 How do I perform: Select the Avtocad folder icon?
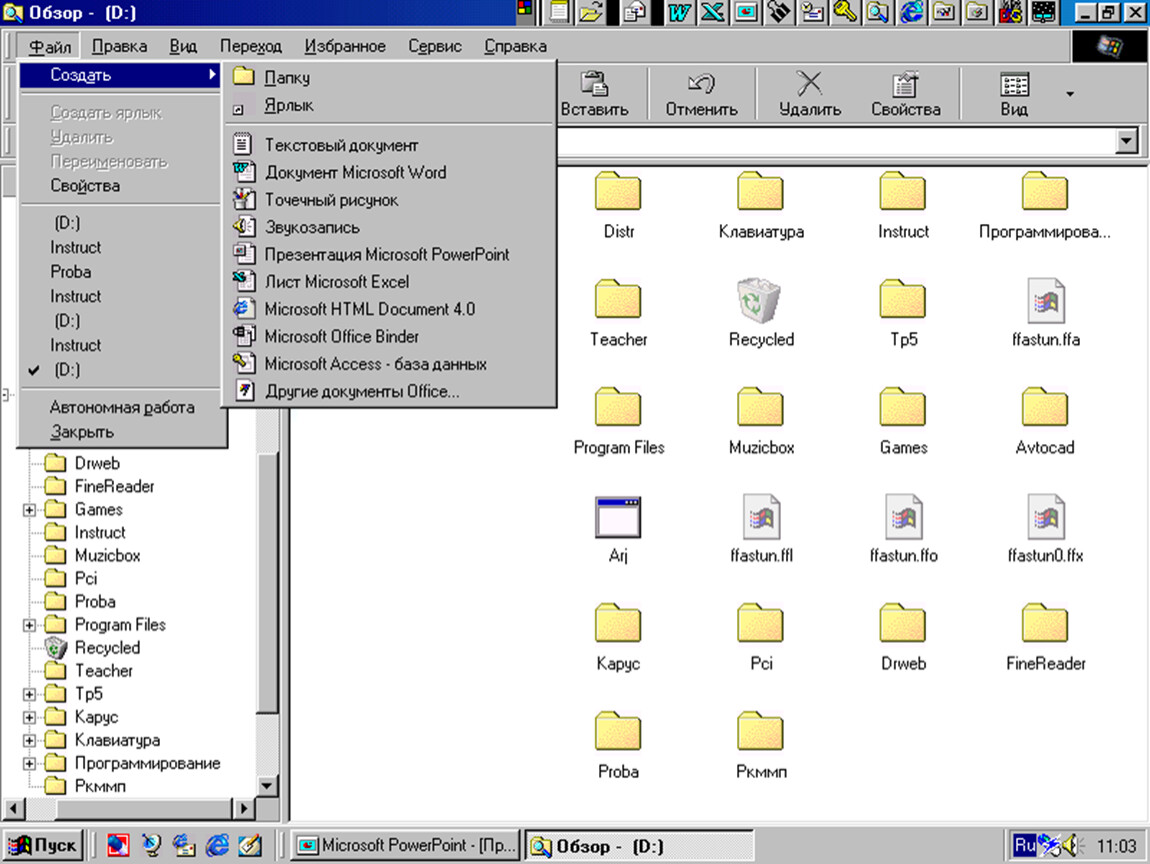1044,407
